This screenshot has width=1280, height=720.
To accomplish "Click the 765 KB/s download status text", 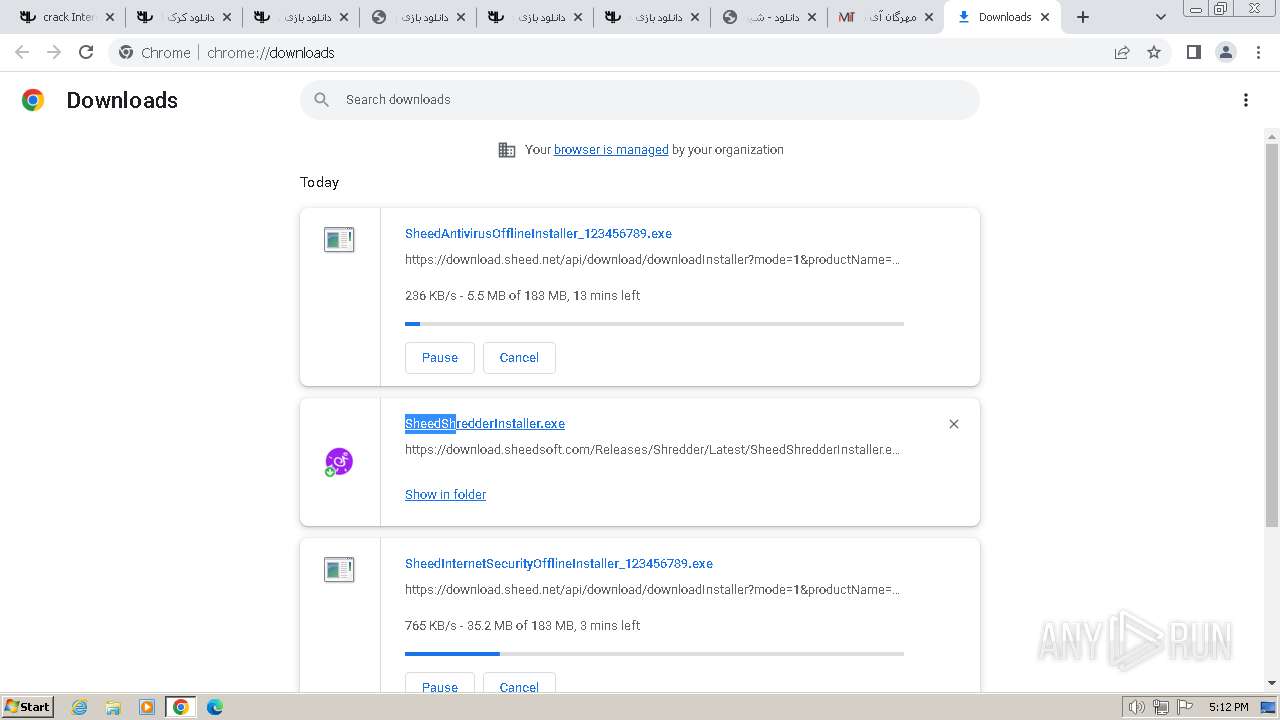I will (x=522, y=626).
